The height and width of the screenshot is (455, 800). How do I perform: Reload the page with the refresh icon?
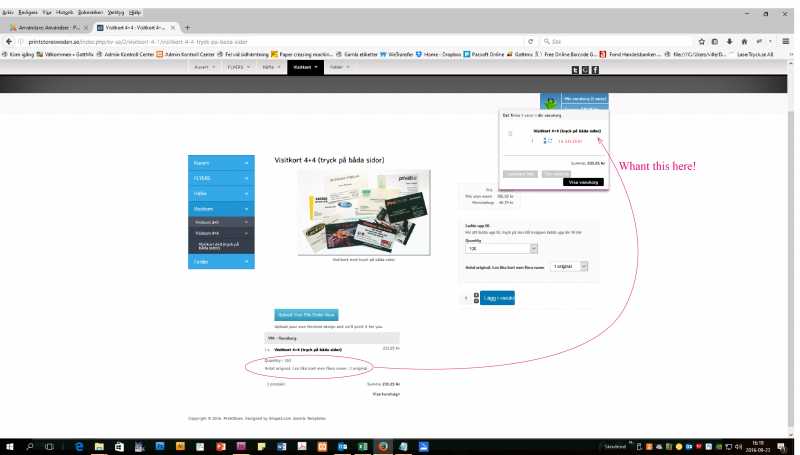531,41
